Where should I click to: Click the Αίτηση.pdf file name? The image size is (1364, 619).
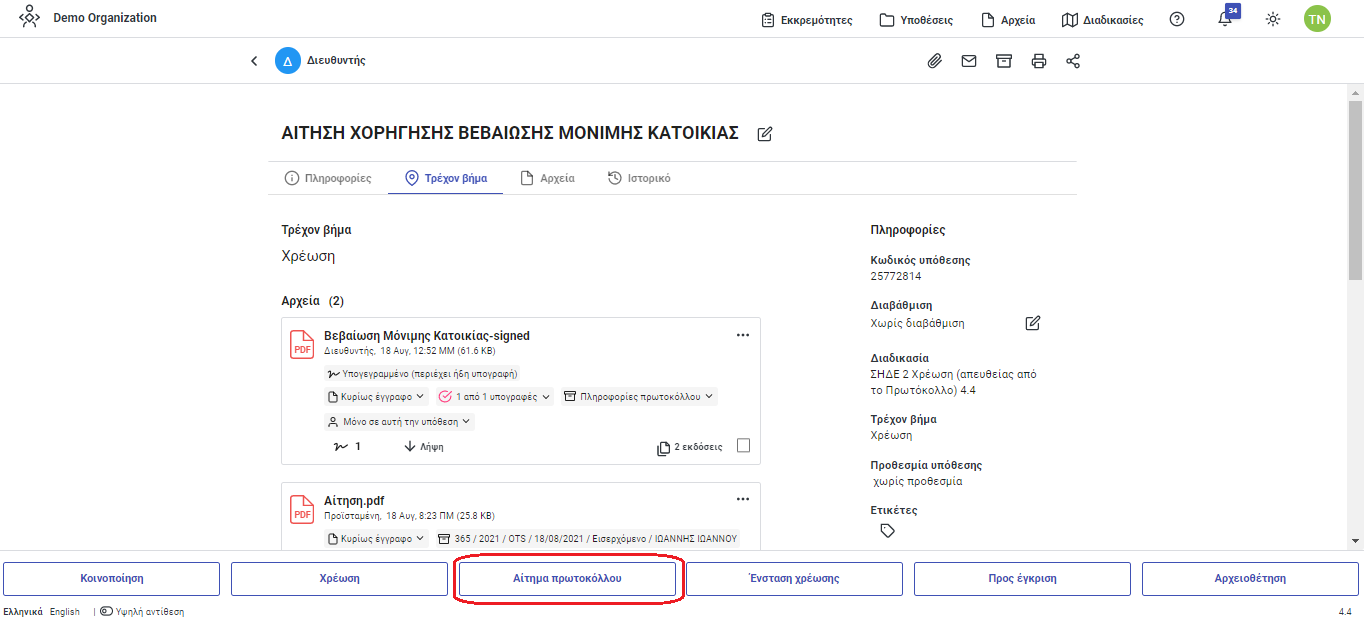(x=354, y=500)
